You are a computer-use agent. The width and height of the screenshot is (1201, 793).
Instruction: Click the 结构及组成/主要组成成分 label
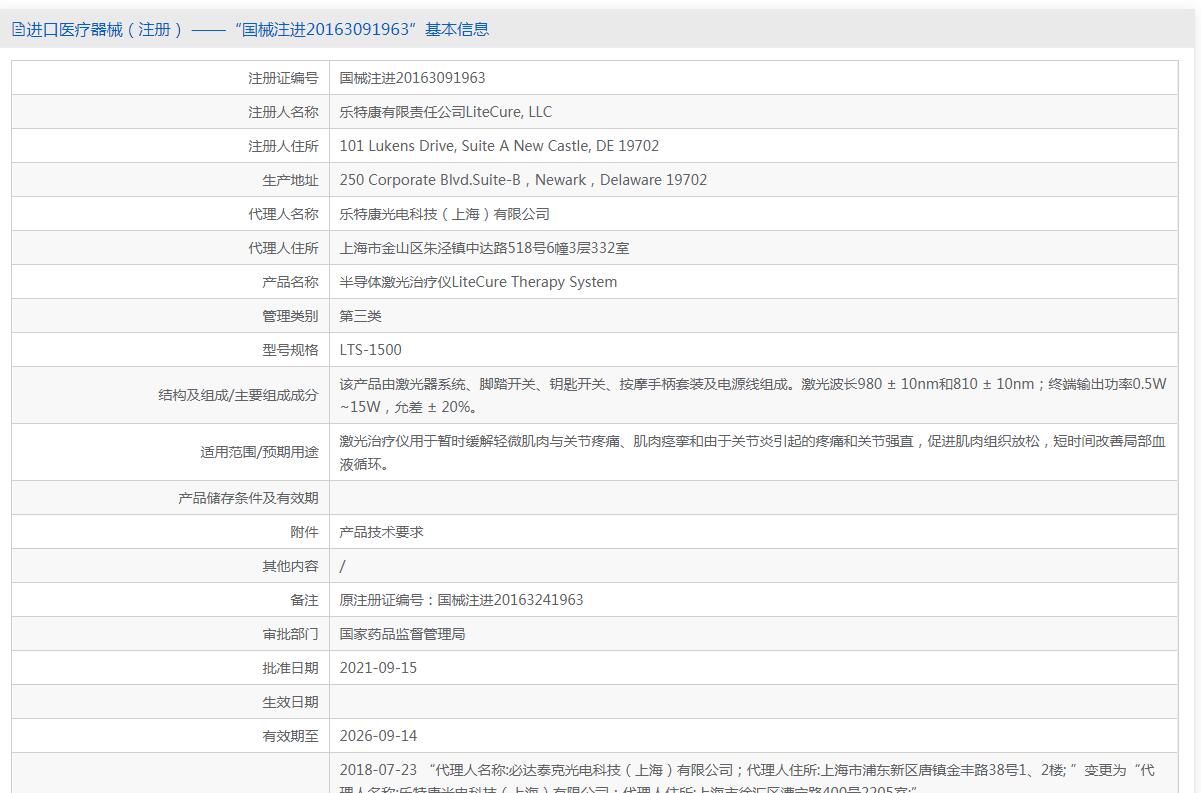(238, 395)
